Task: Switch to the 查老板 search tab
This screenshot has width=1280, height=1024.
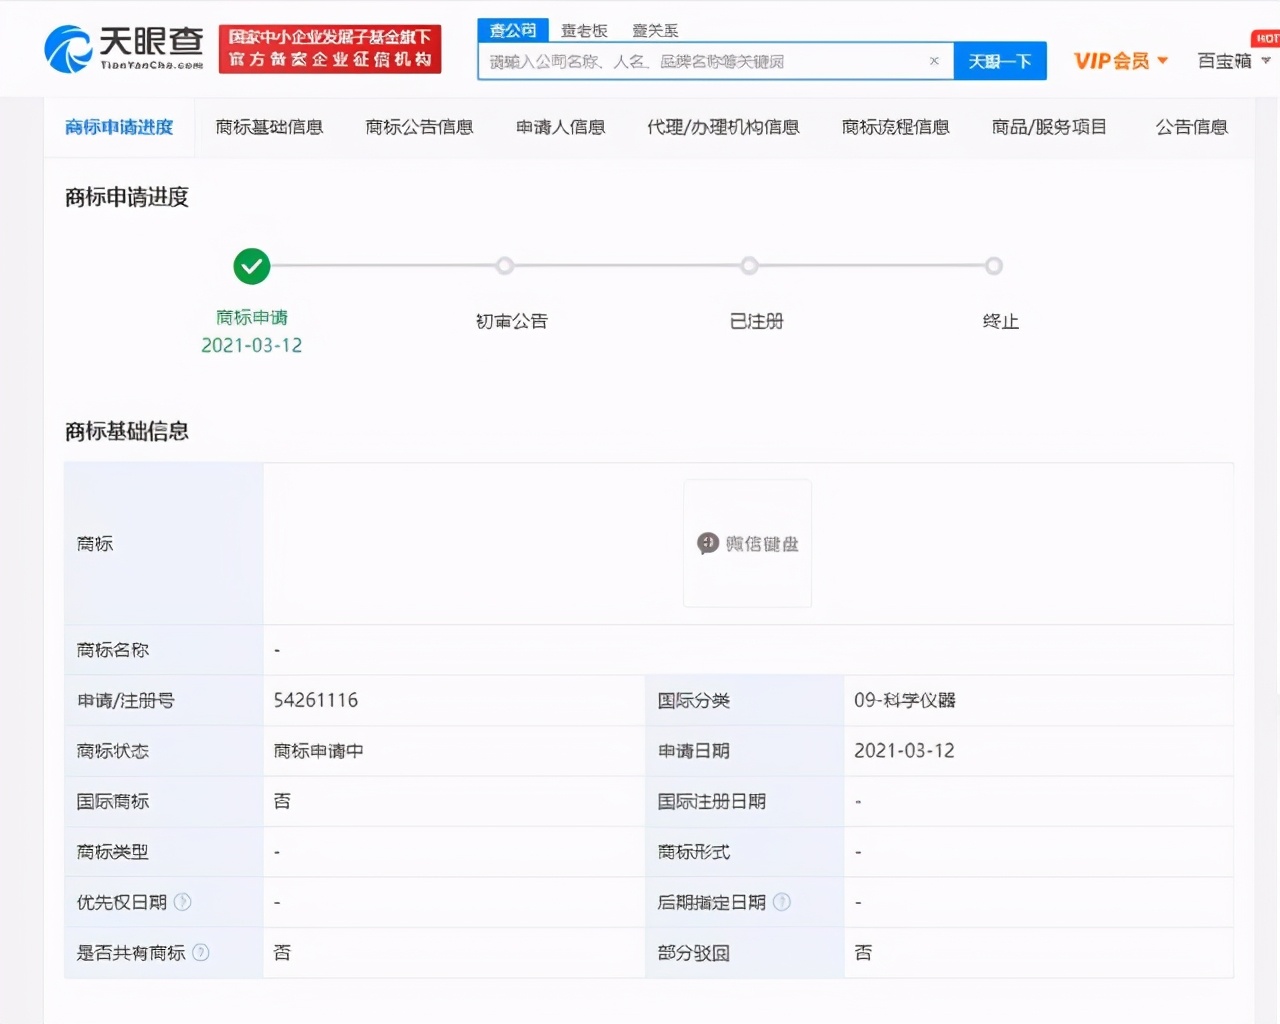Action: point(584,30)
